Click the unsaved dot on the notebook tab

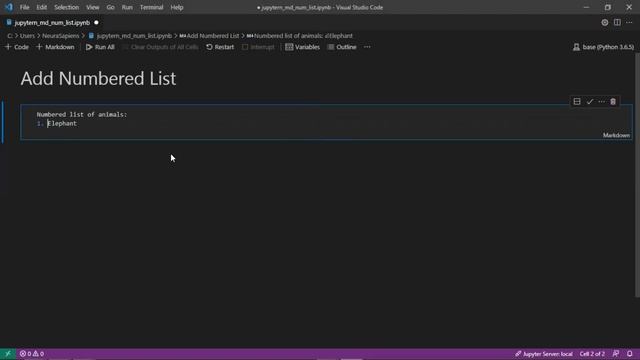pyautogui.click(x=96, y=23)
